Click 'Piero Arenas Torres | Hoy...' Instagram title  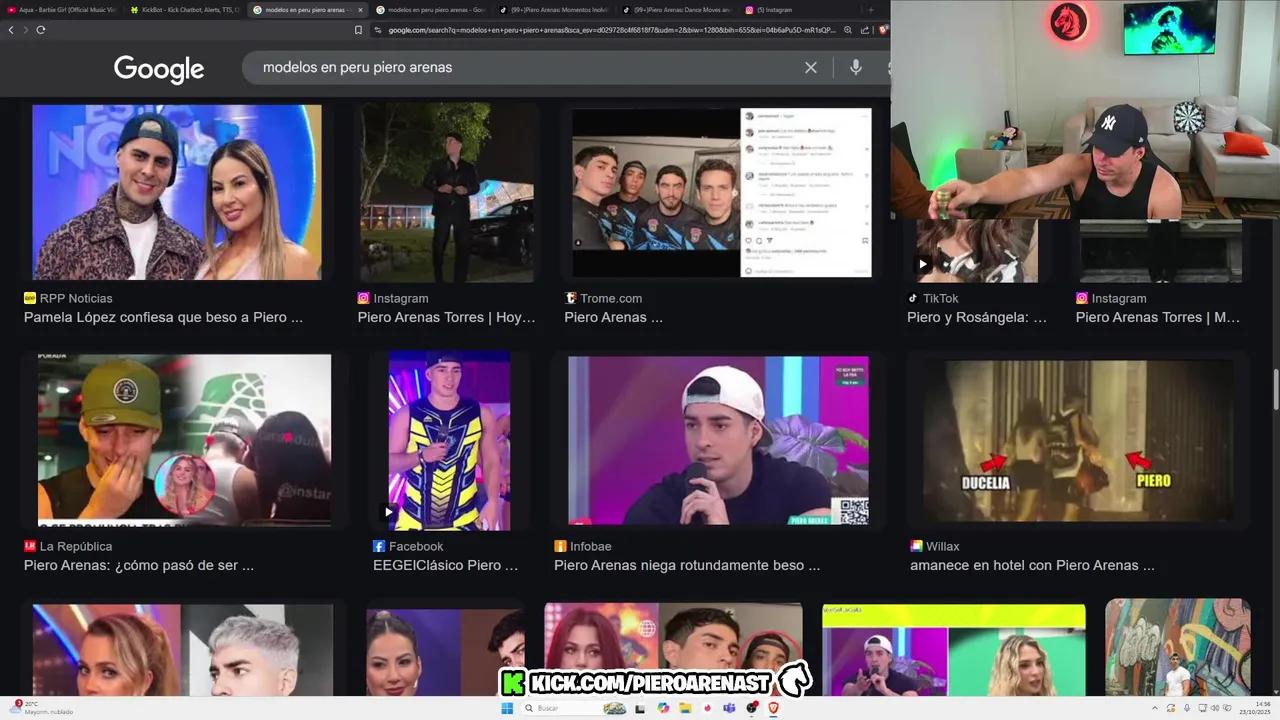tap(446, 317)
